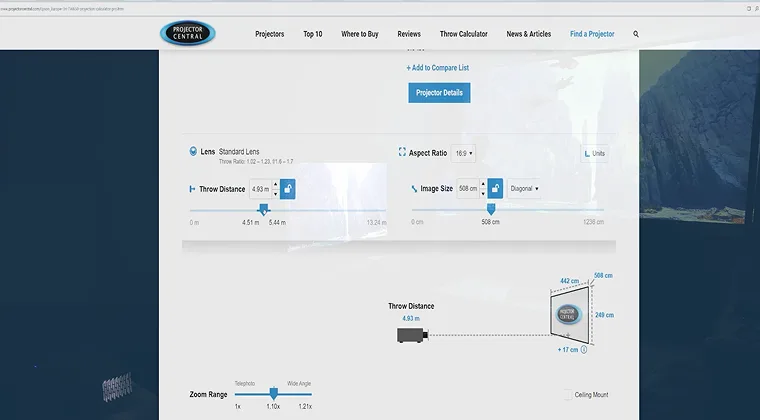Click the Throw Distance slider handle

[x=264, y=209]
